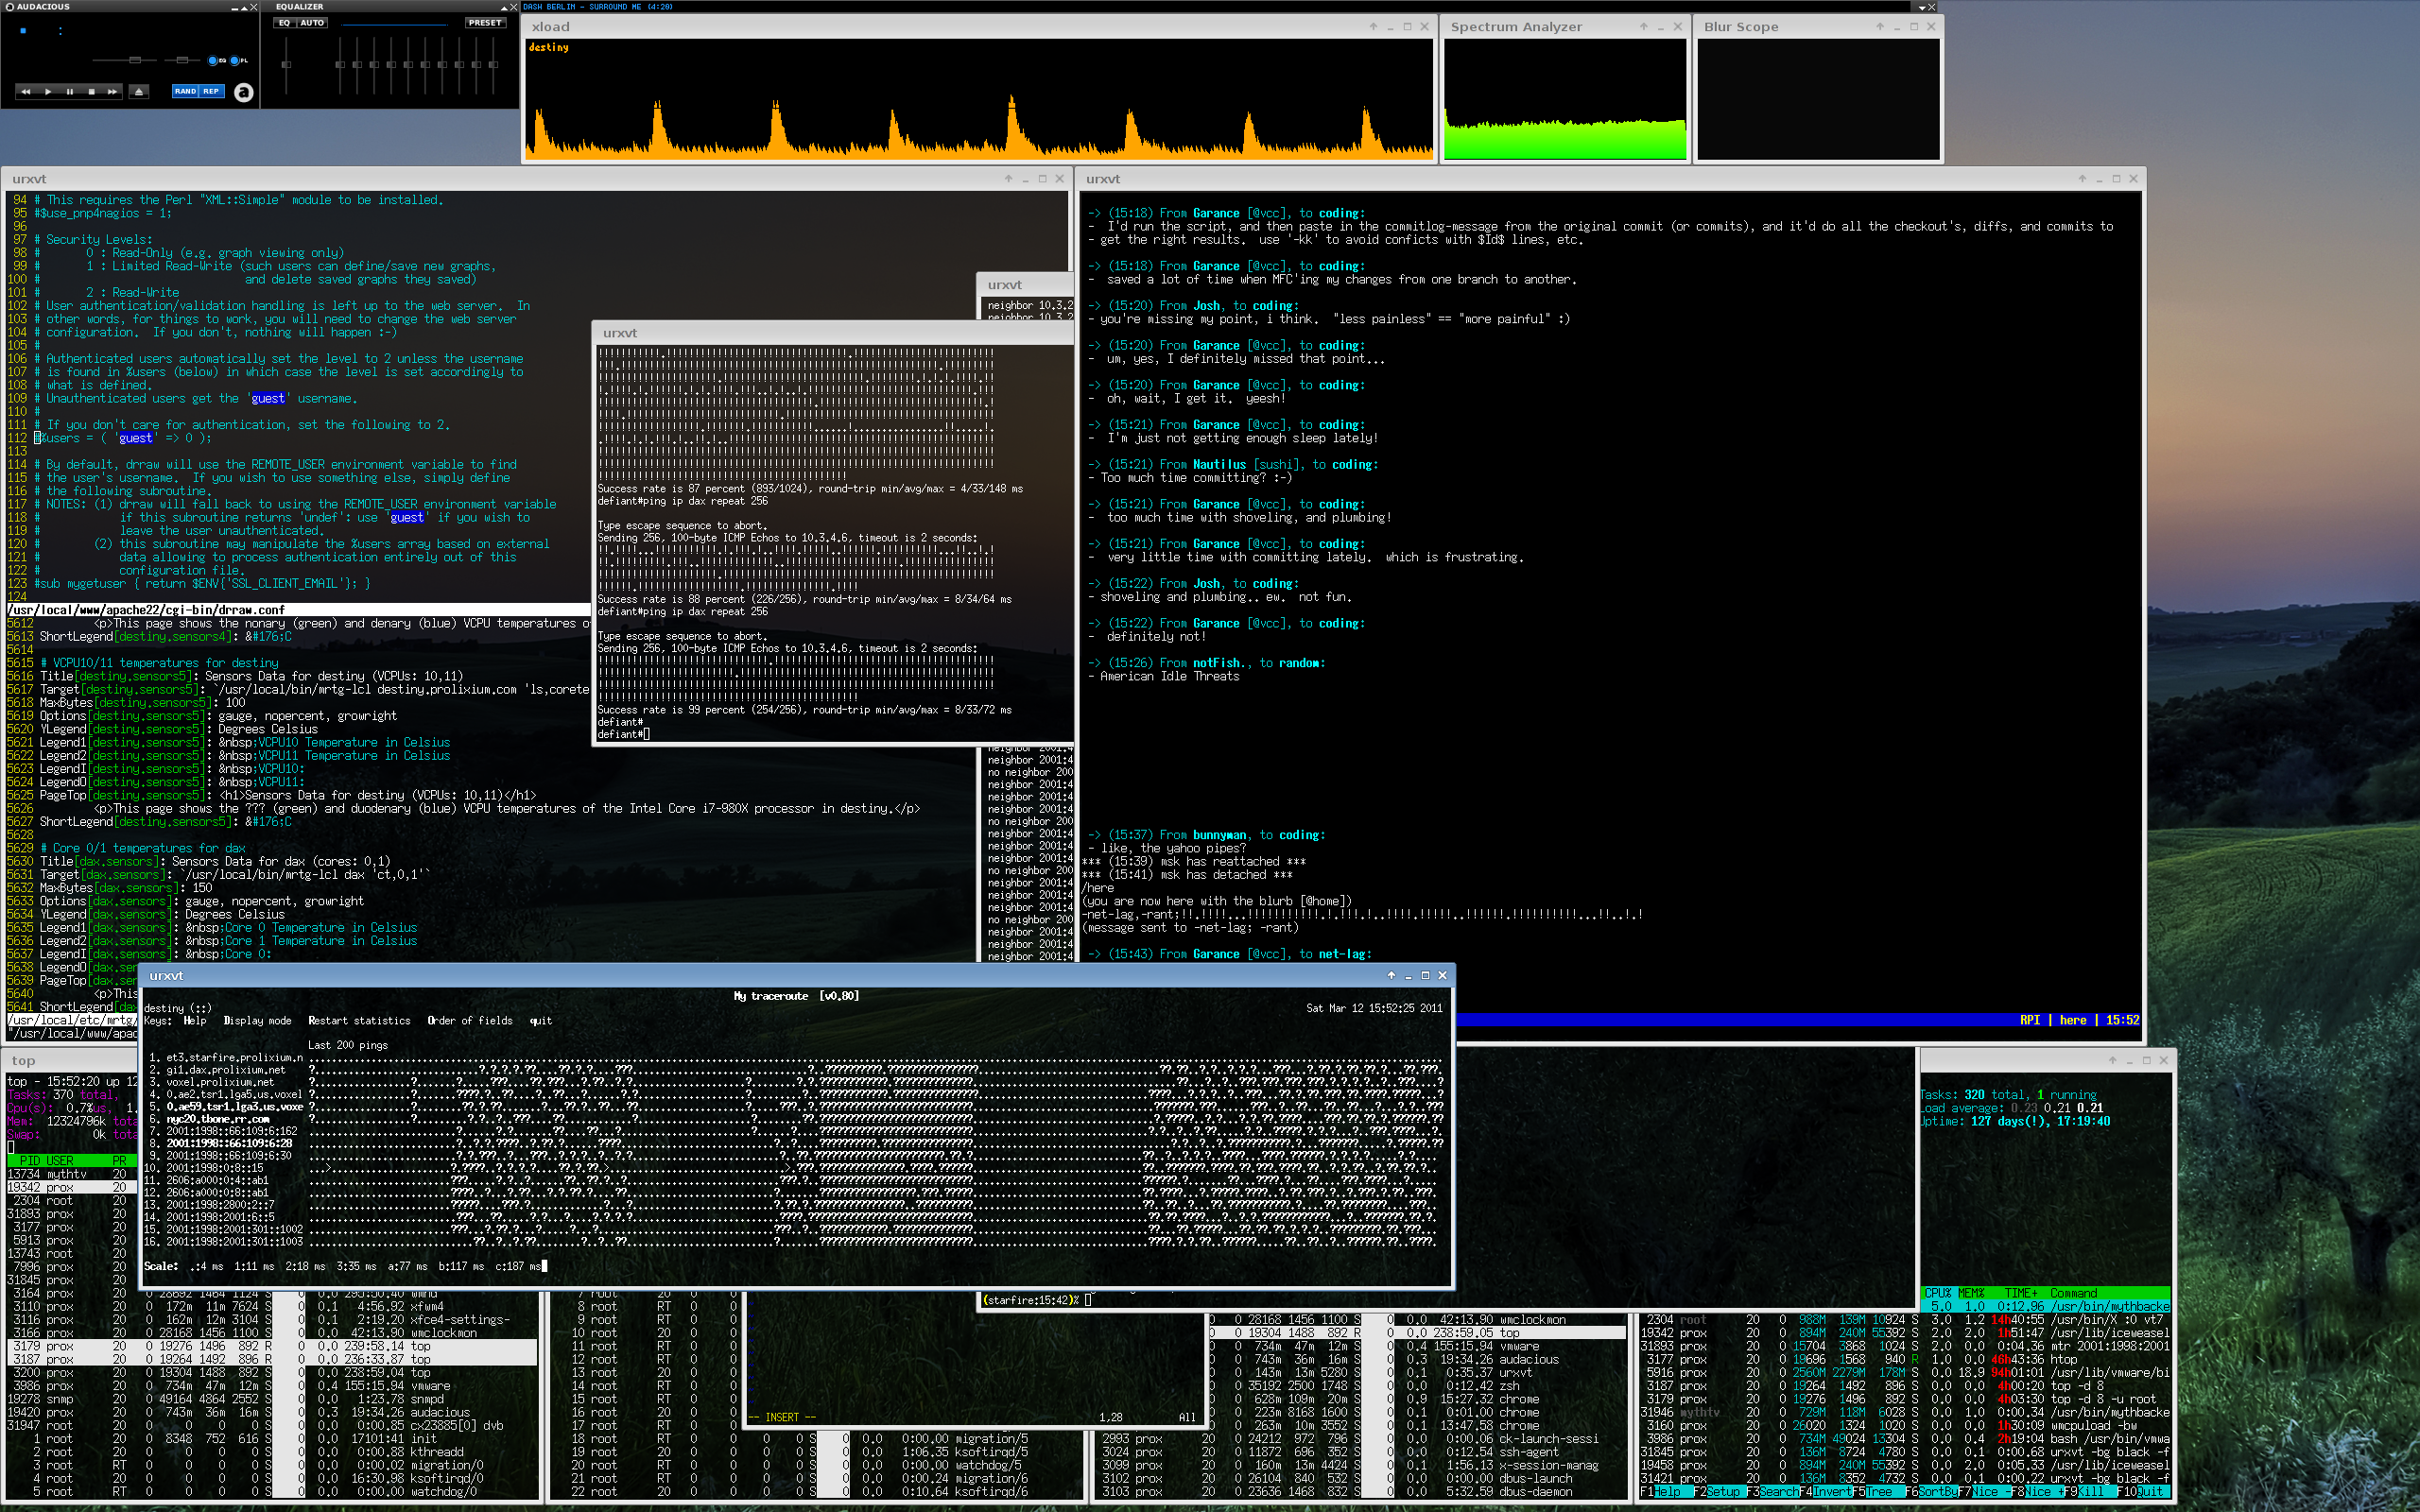Click the 'American Idle Threats' chat message

1169,676
